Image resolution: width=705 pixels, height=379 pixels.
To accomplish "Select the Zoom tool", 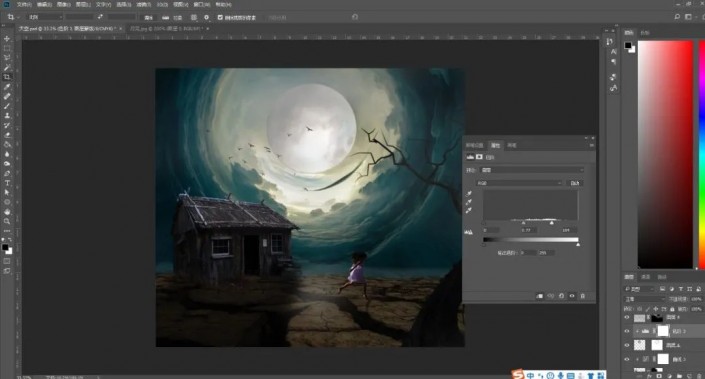I will [7, 221].
